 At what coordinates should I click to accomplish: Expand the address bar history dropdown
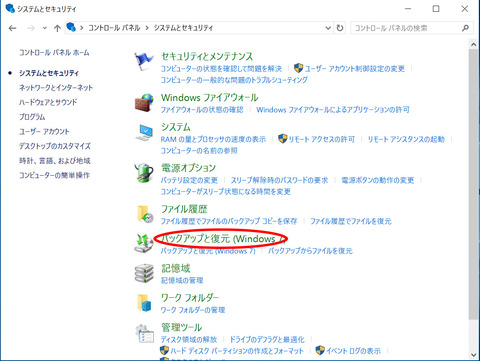pyautogui.click(x=328, y=28)
